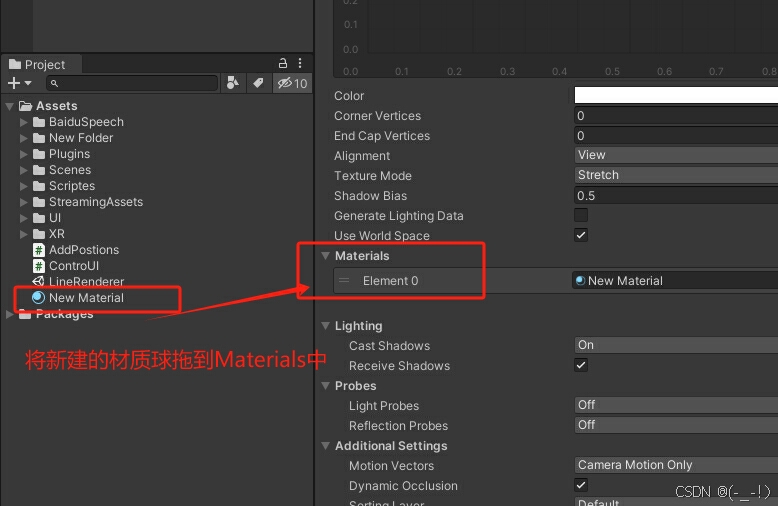Click the Corner Vertices value field

pyautogui.click(x=676, y=116)
